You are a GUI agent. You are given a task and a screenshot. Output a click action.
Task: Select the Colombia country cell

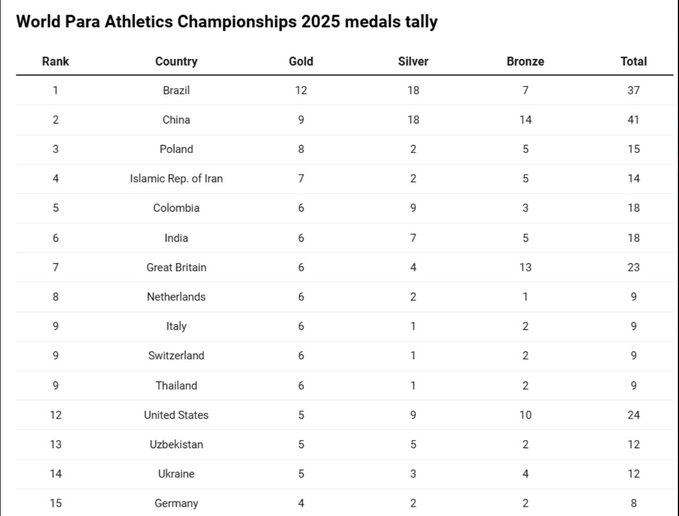point(176,208)
